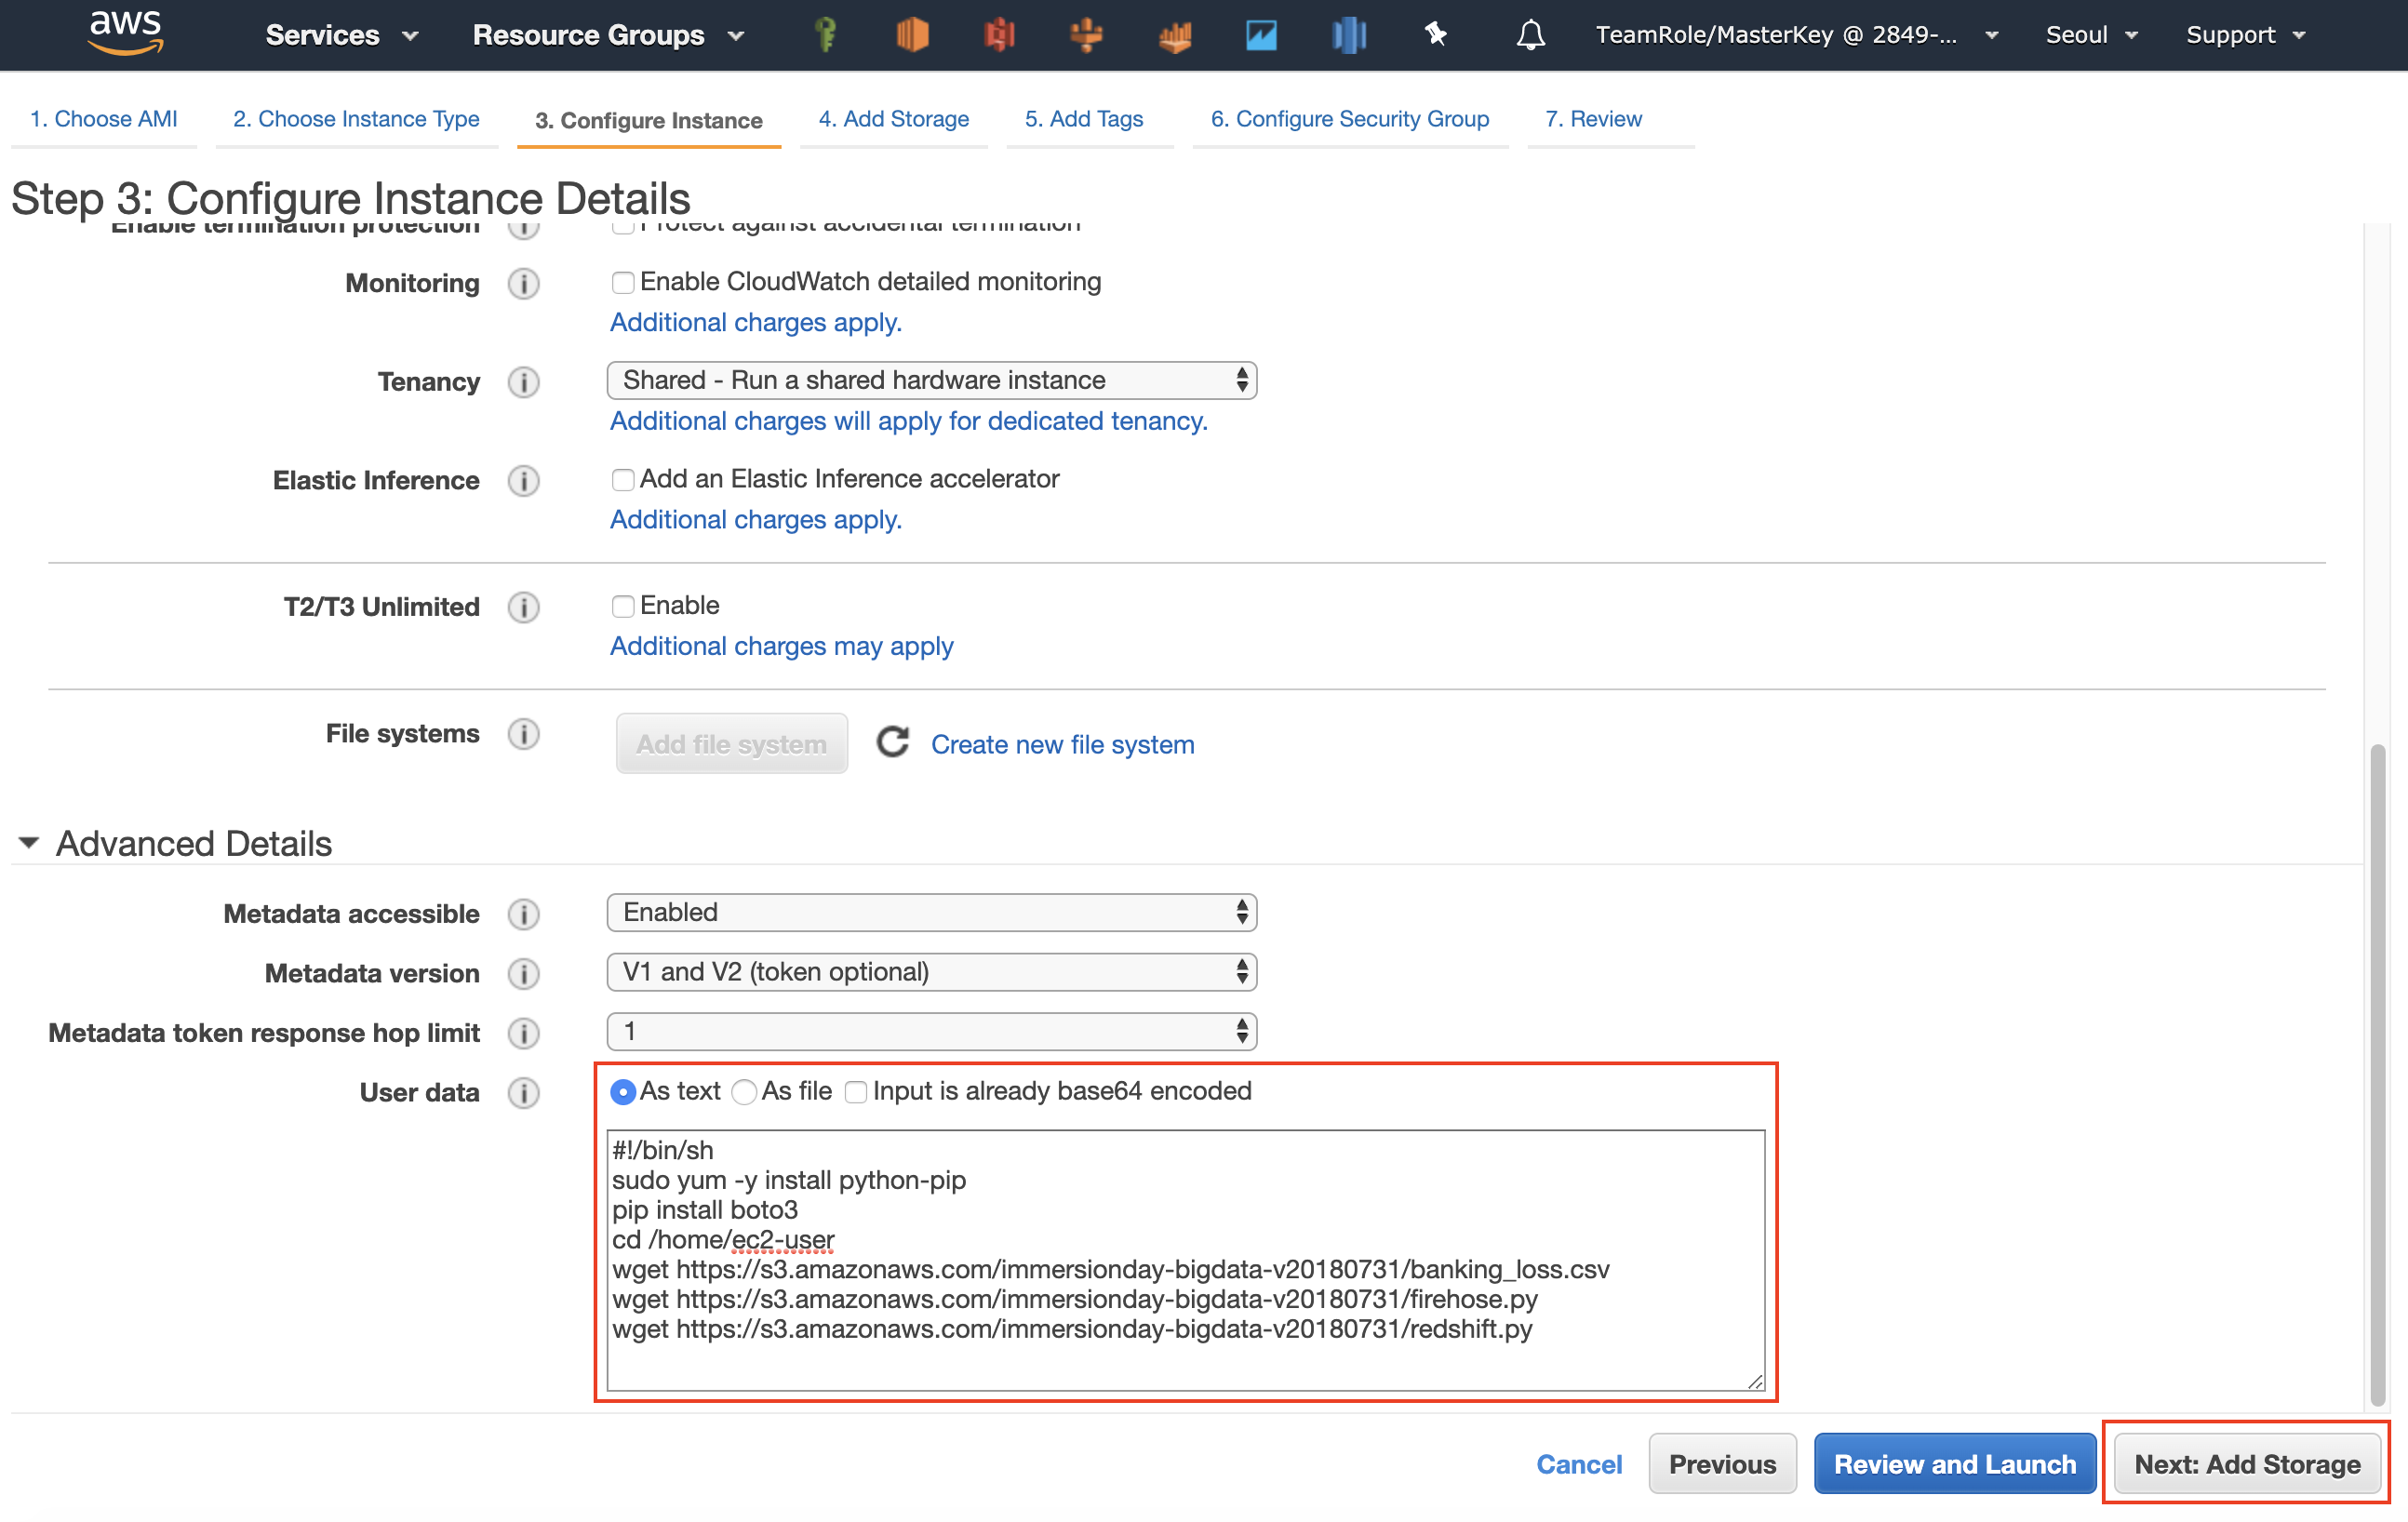
Task: Click the Next: Add Storage button
Action: [x=2246, y=1464]
